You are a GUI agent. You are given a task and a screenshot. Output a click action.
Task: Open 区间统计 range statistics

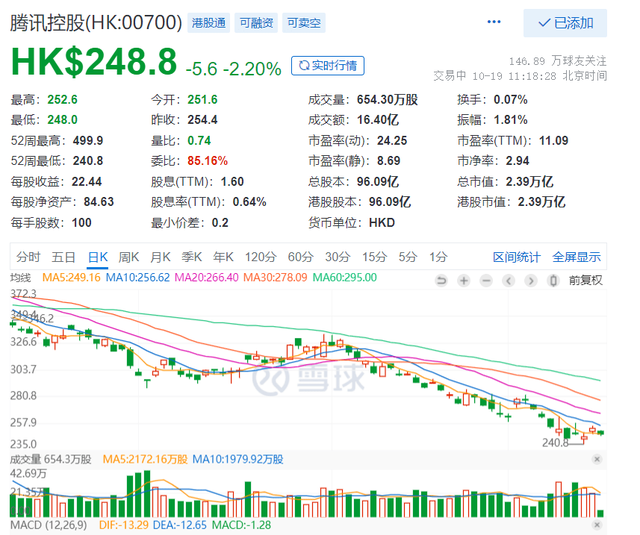(x=516, y=257)
